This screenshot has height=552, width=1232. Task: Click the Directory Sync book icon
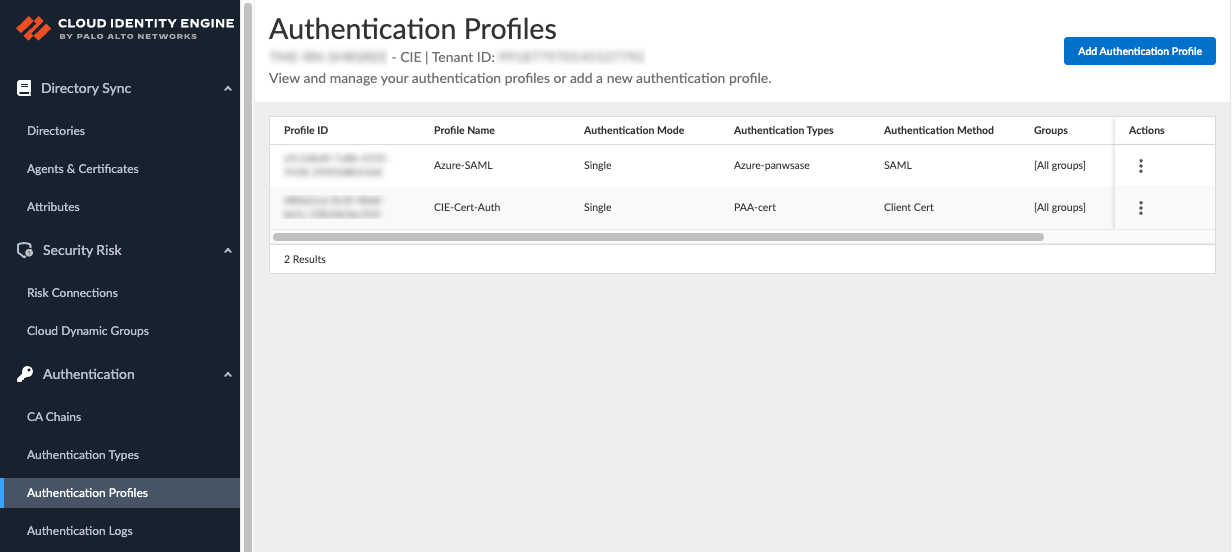(25, 88)
